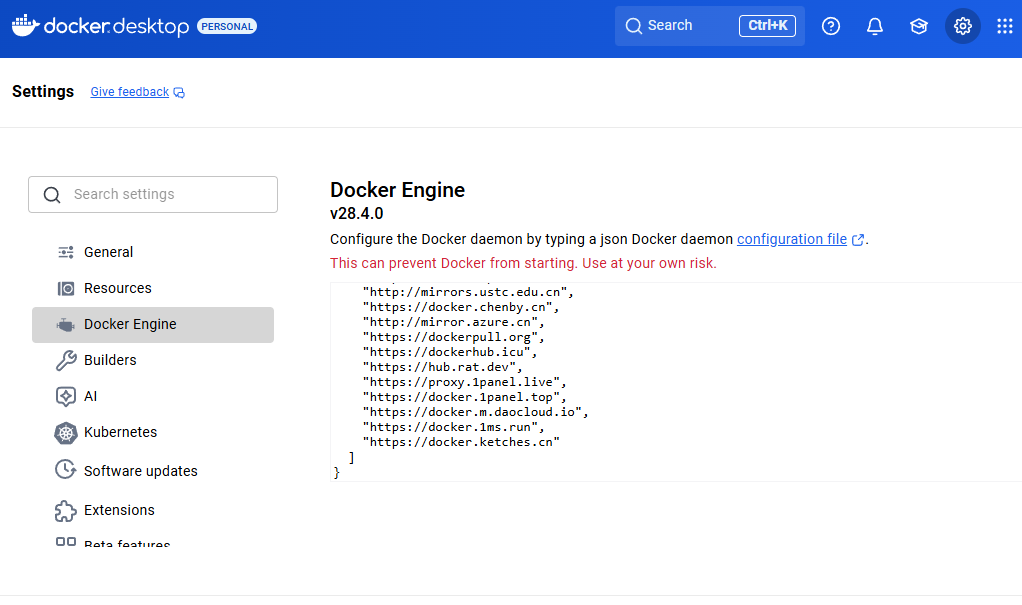Click the proxy.1panel.live line
Screen dimensions: 1022x605
[x=465, y=382]
